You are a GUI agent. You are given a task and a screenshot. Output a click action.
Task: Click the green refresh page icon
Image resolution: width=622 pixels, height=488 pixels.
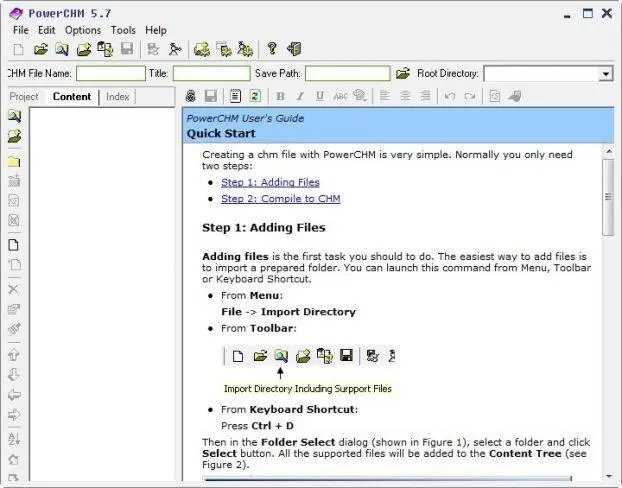[x=255, y=96]
